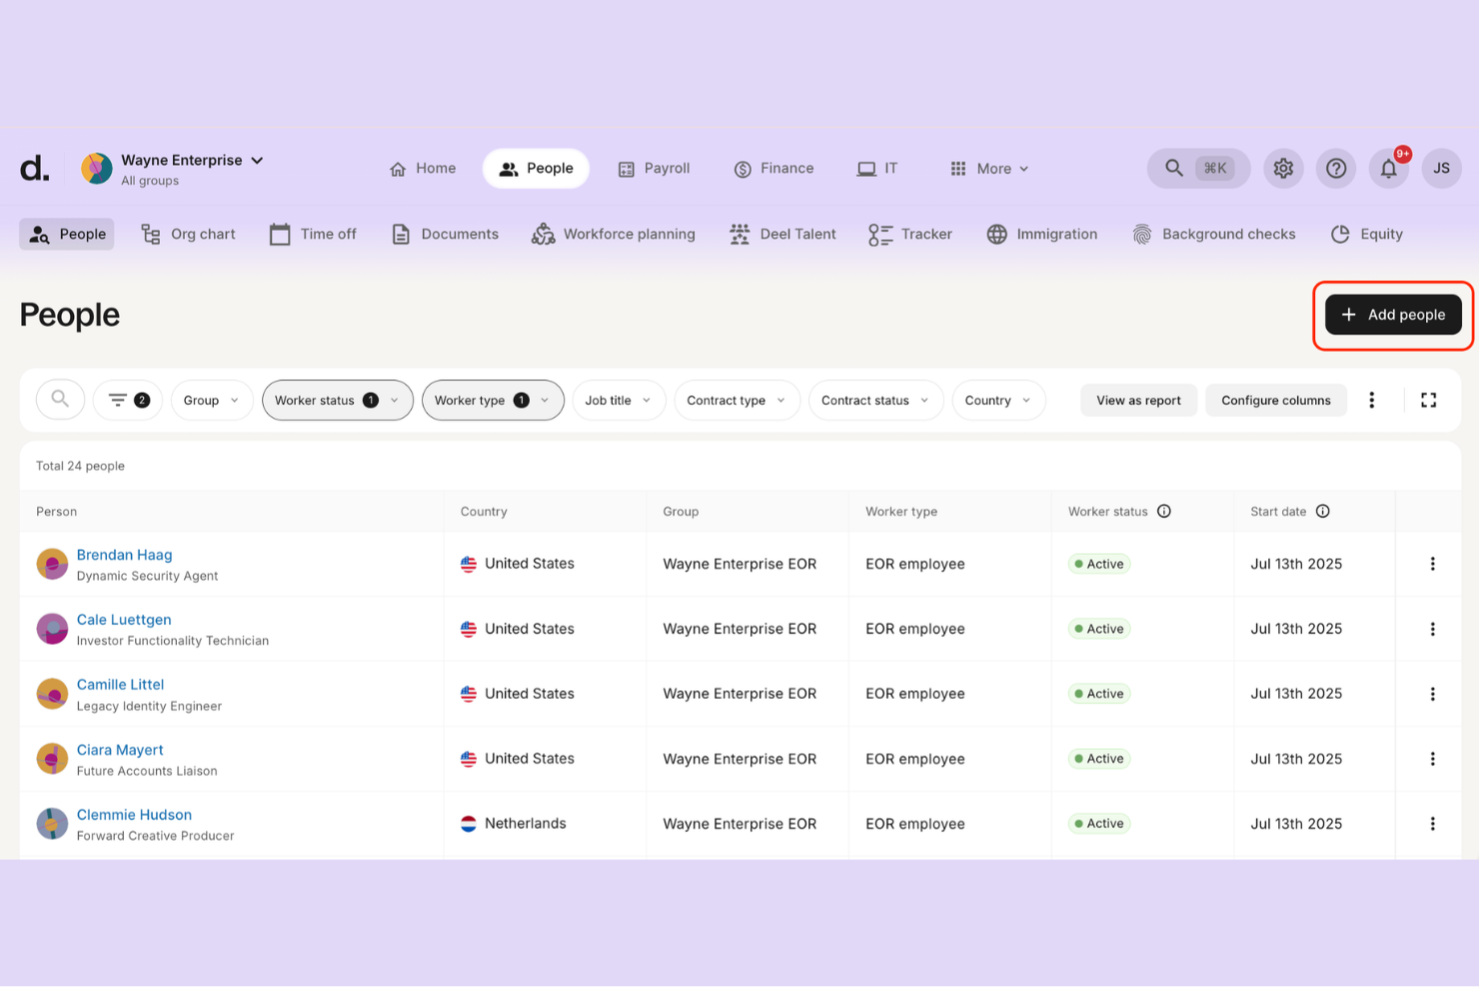
Task: Open the notifications bell
Action: [x=1389, y=168]
